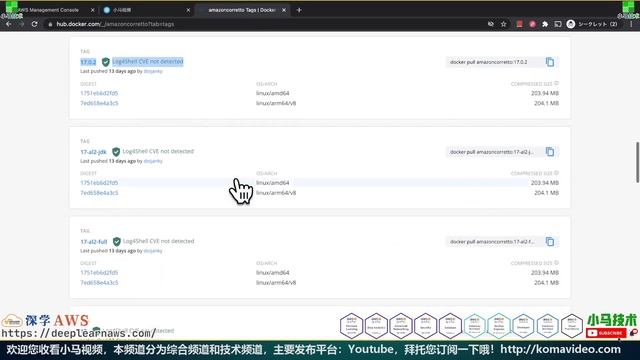Viewport: 640px width, 360px height.
Task: Open the incognito profile icon
Action: pyautogui.click(x=571, y=24)
